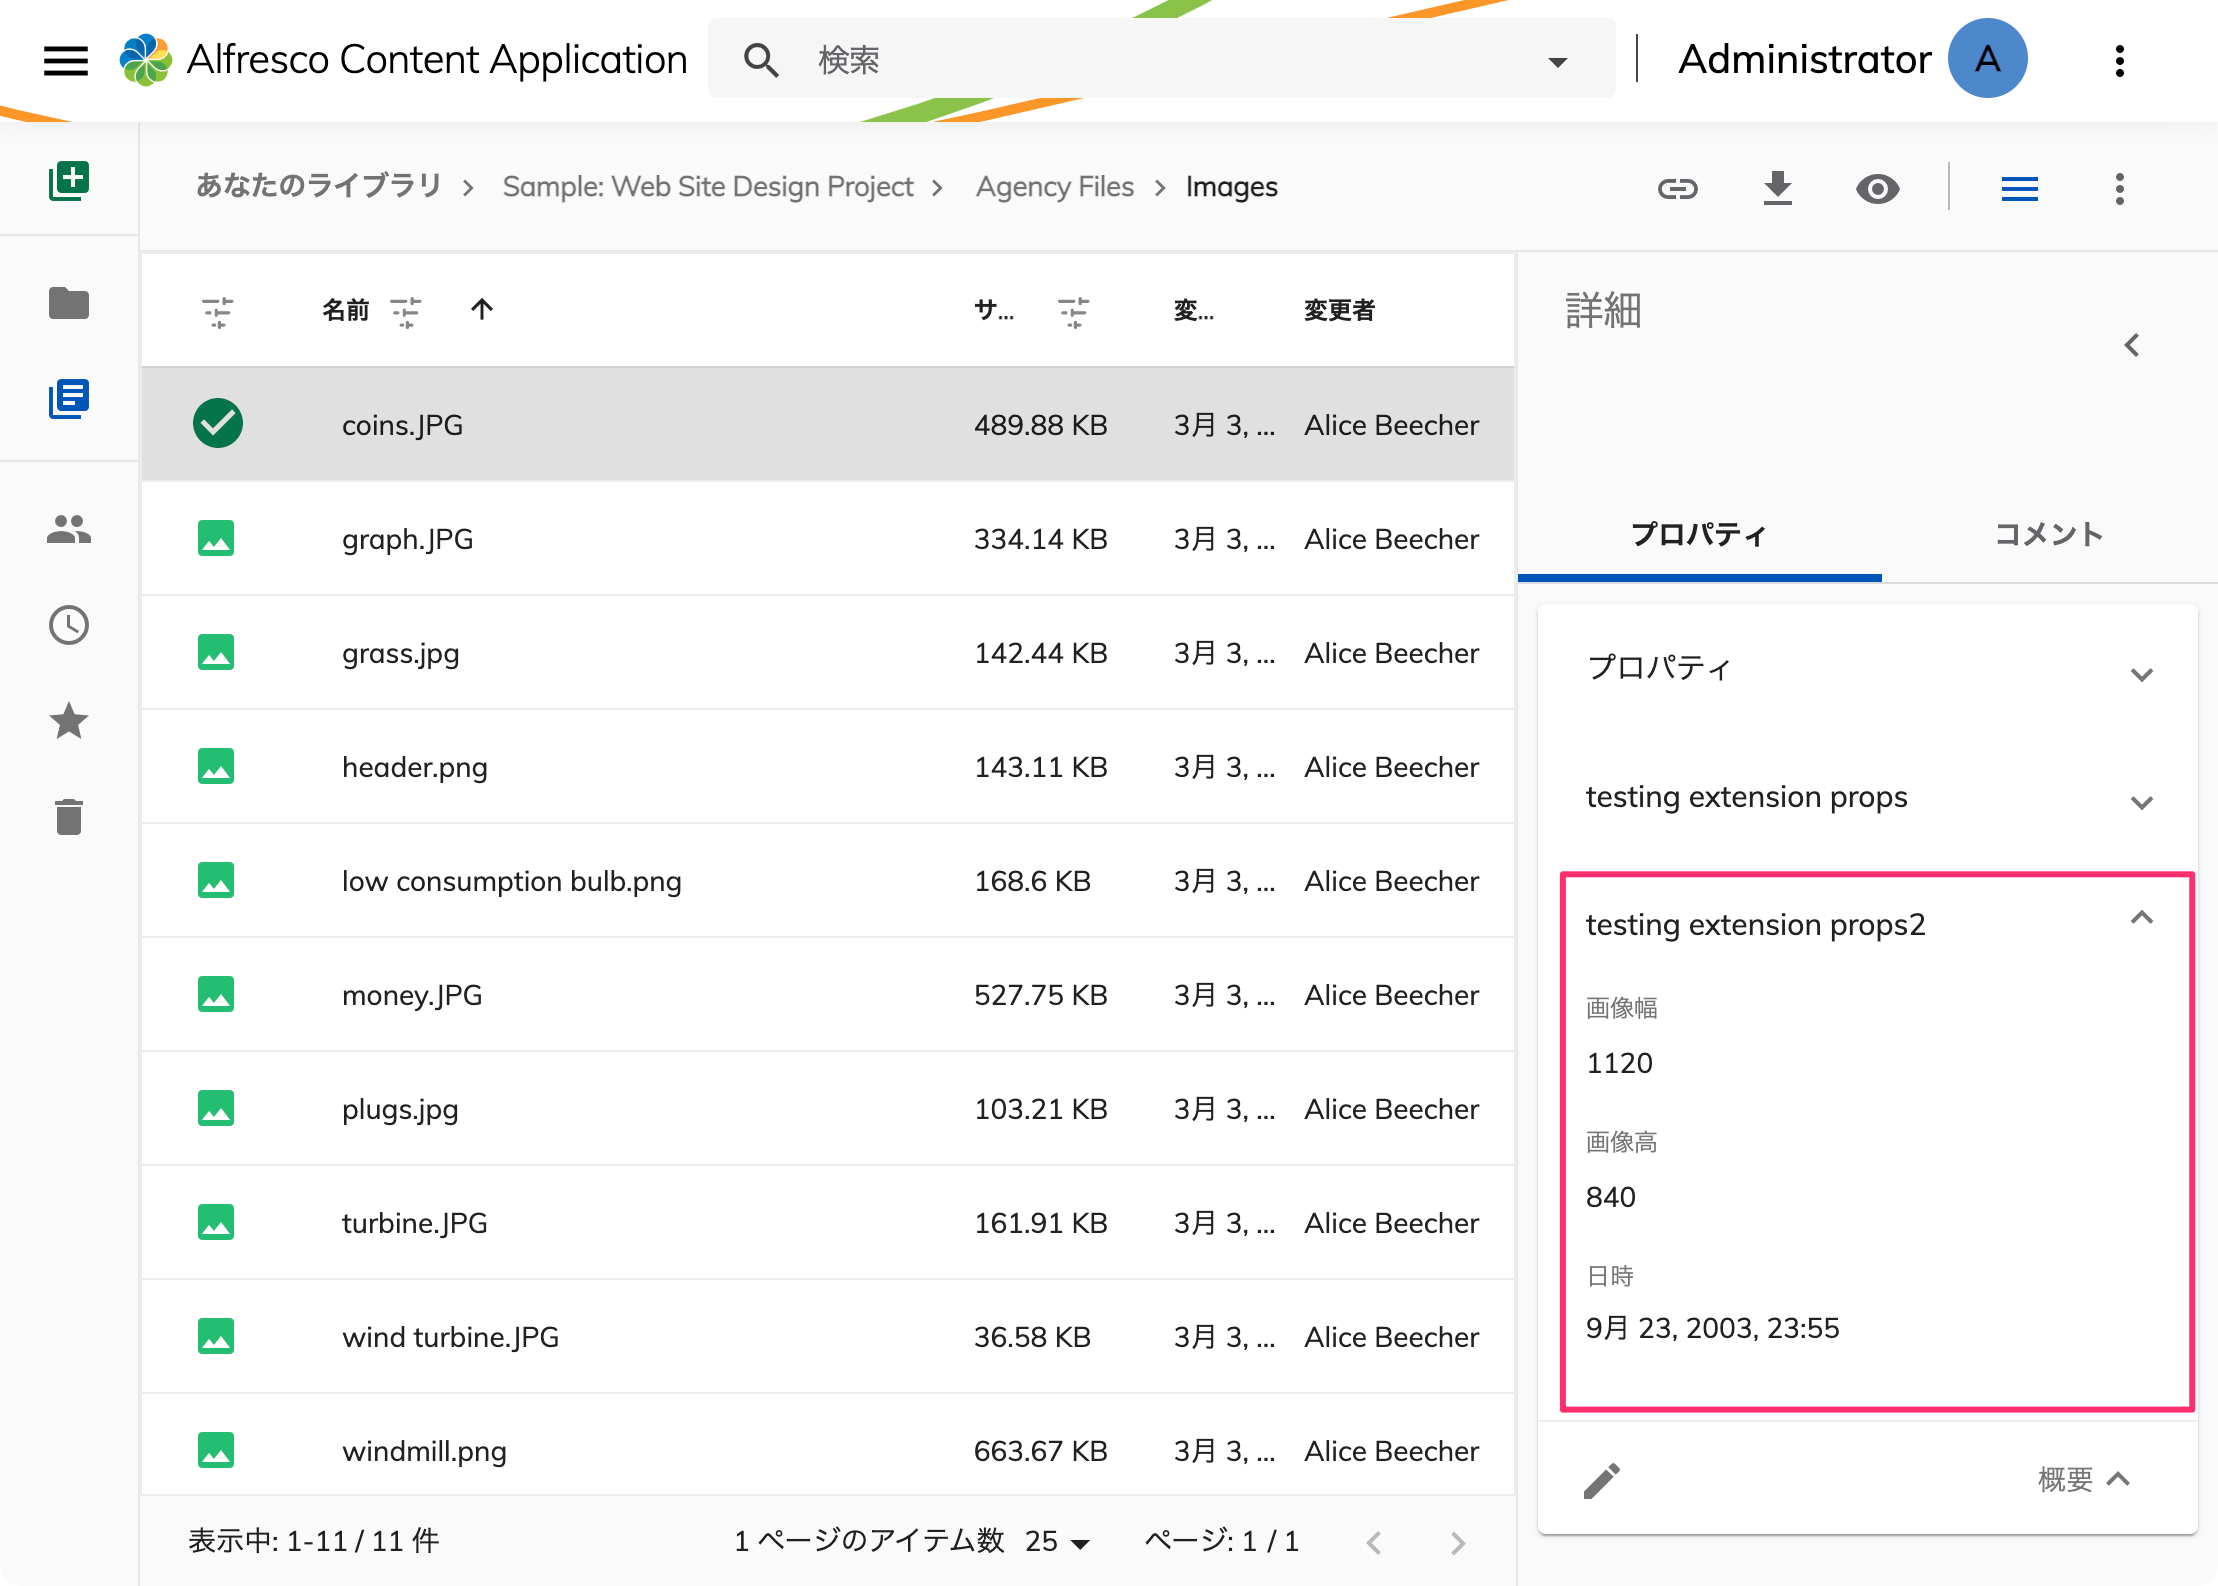
Task: Preview the file with the eye icon
Action: [1877, 188]
